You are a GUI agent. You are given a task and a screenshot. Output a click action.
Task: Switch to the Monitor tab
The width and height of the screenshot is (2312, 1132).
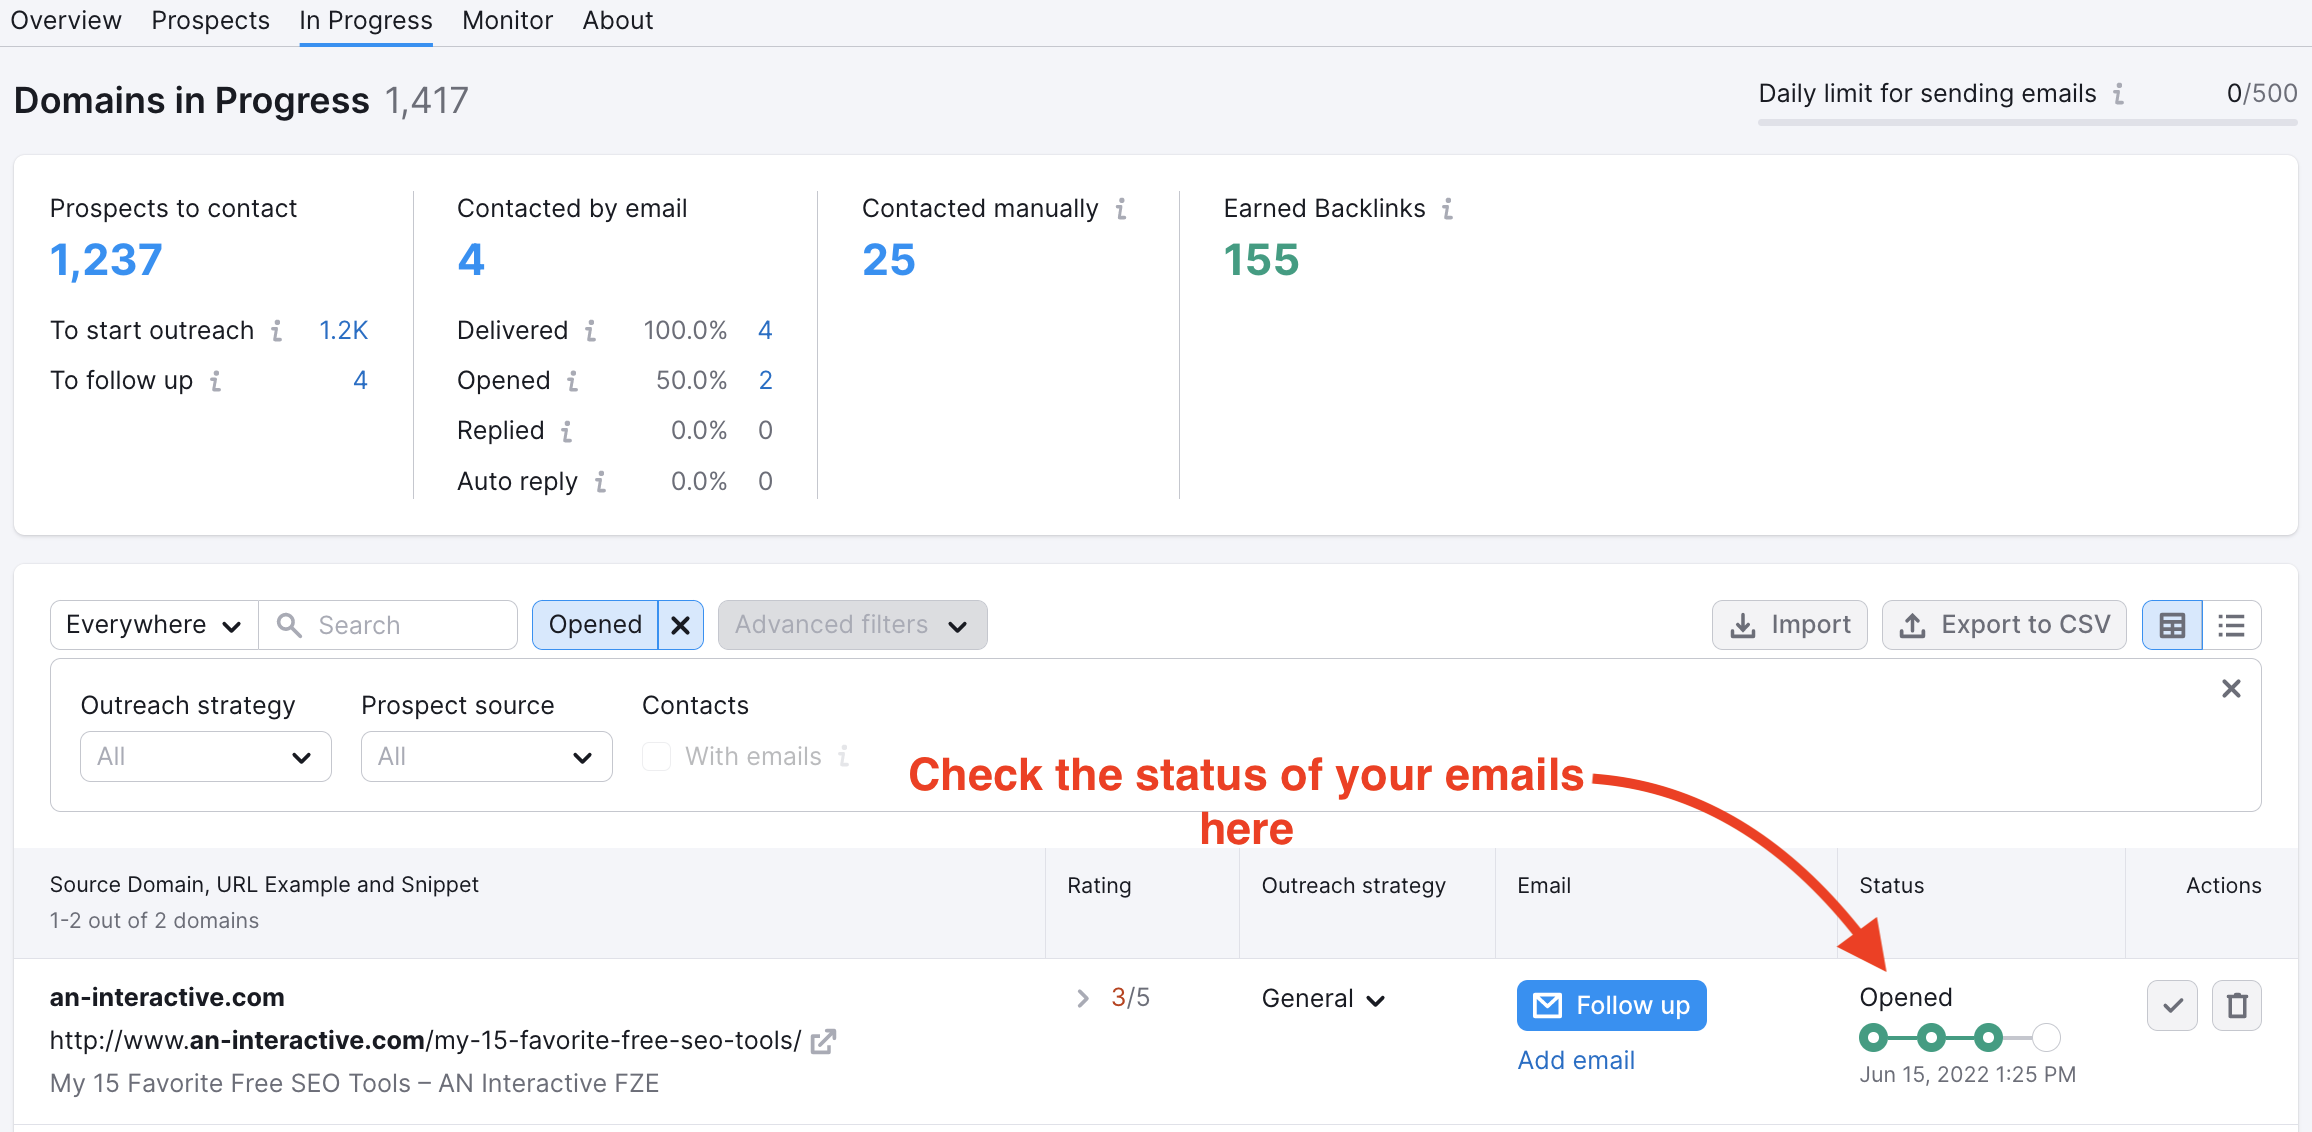tap(504, 21)
